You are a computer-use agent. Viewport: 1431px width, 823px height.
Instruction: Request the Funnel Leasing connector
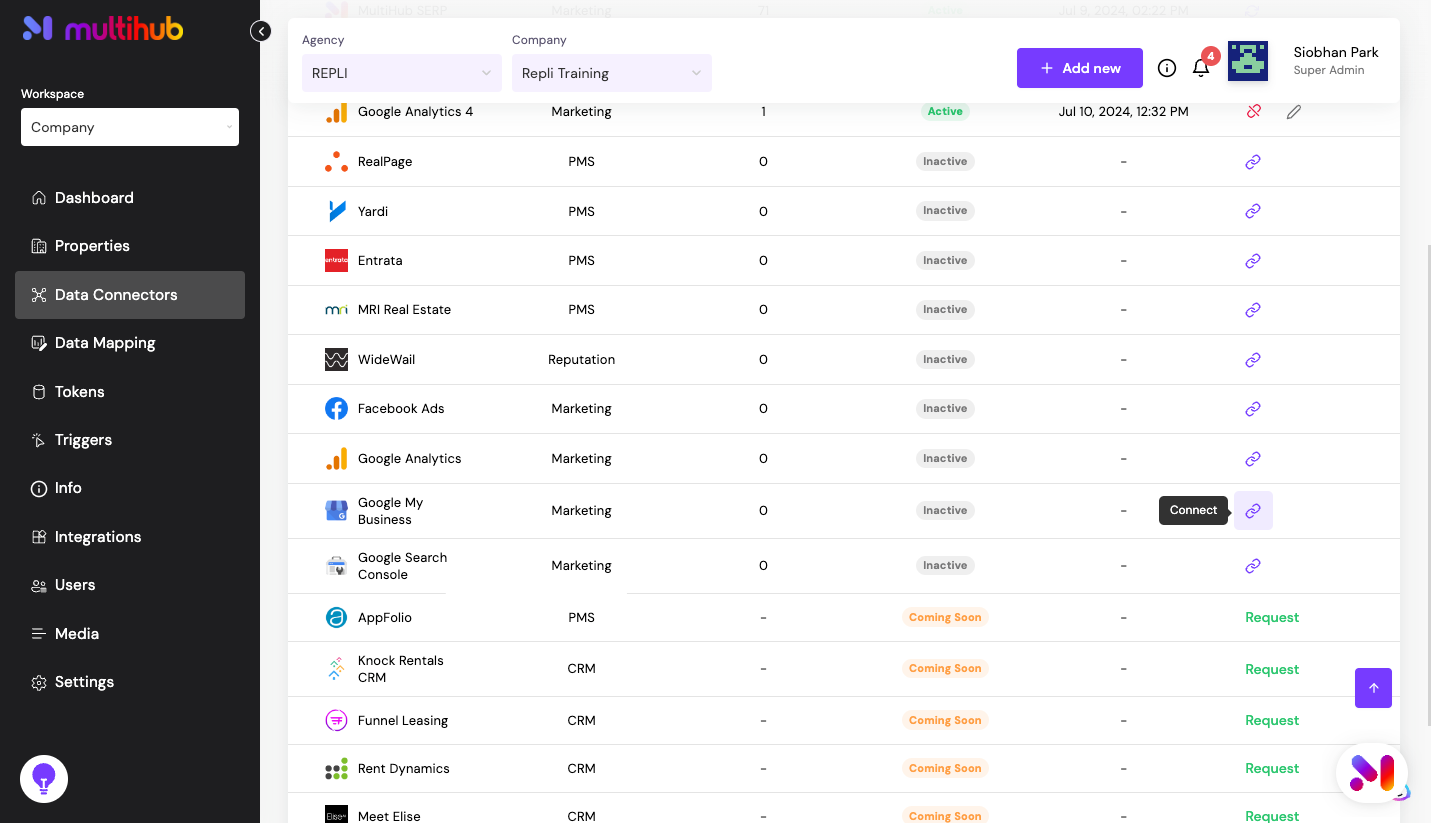pos(1272,720)
